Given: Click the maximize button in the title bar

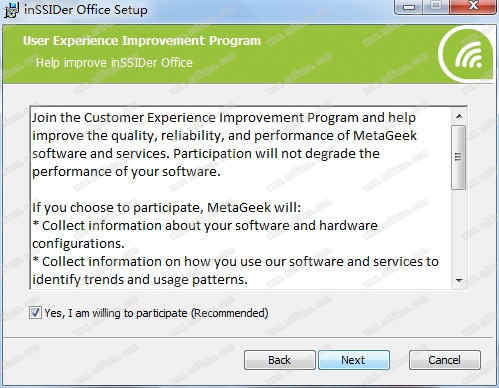Looking at the screenshot, I should click(436, 7).
